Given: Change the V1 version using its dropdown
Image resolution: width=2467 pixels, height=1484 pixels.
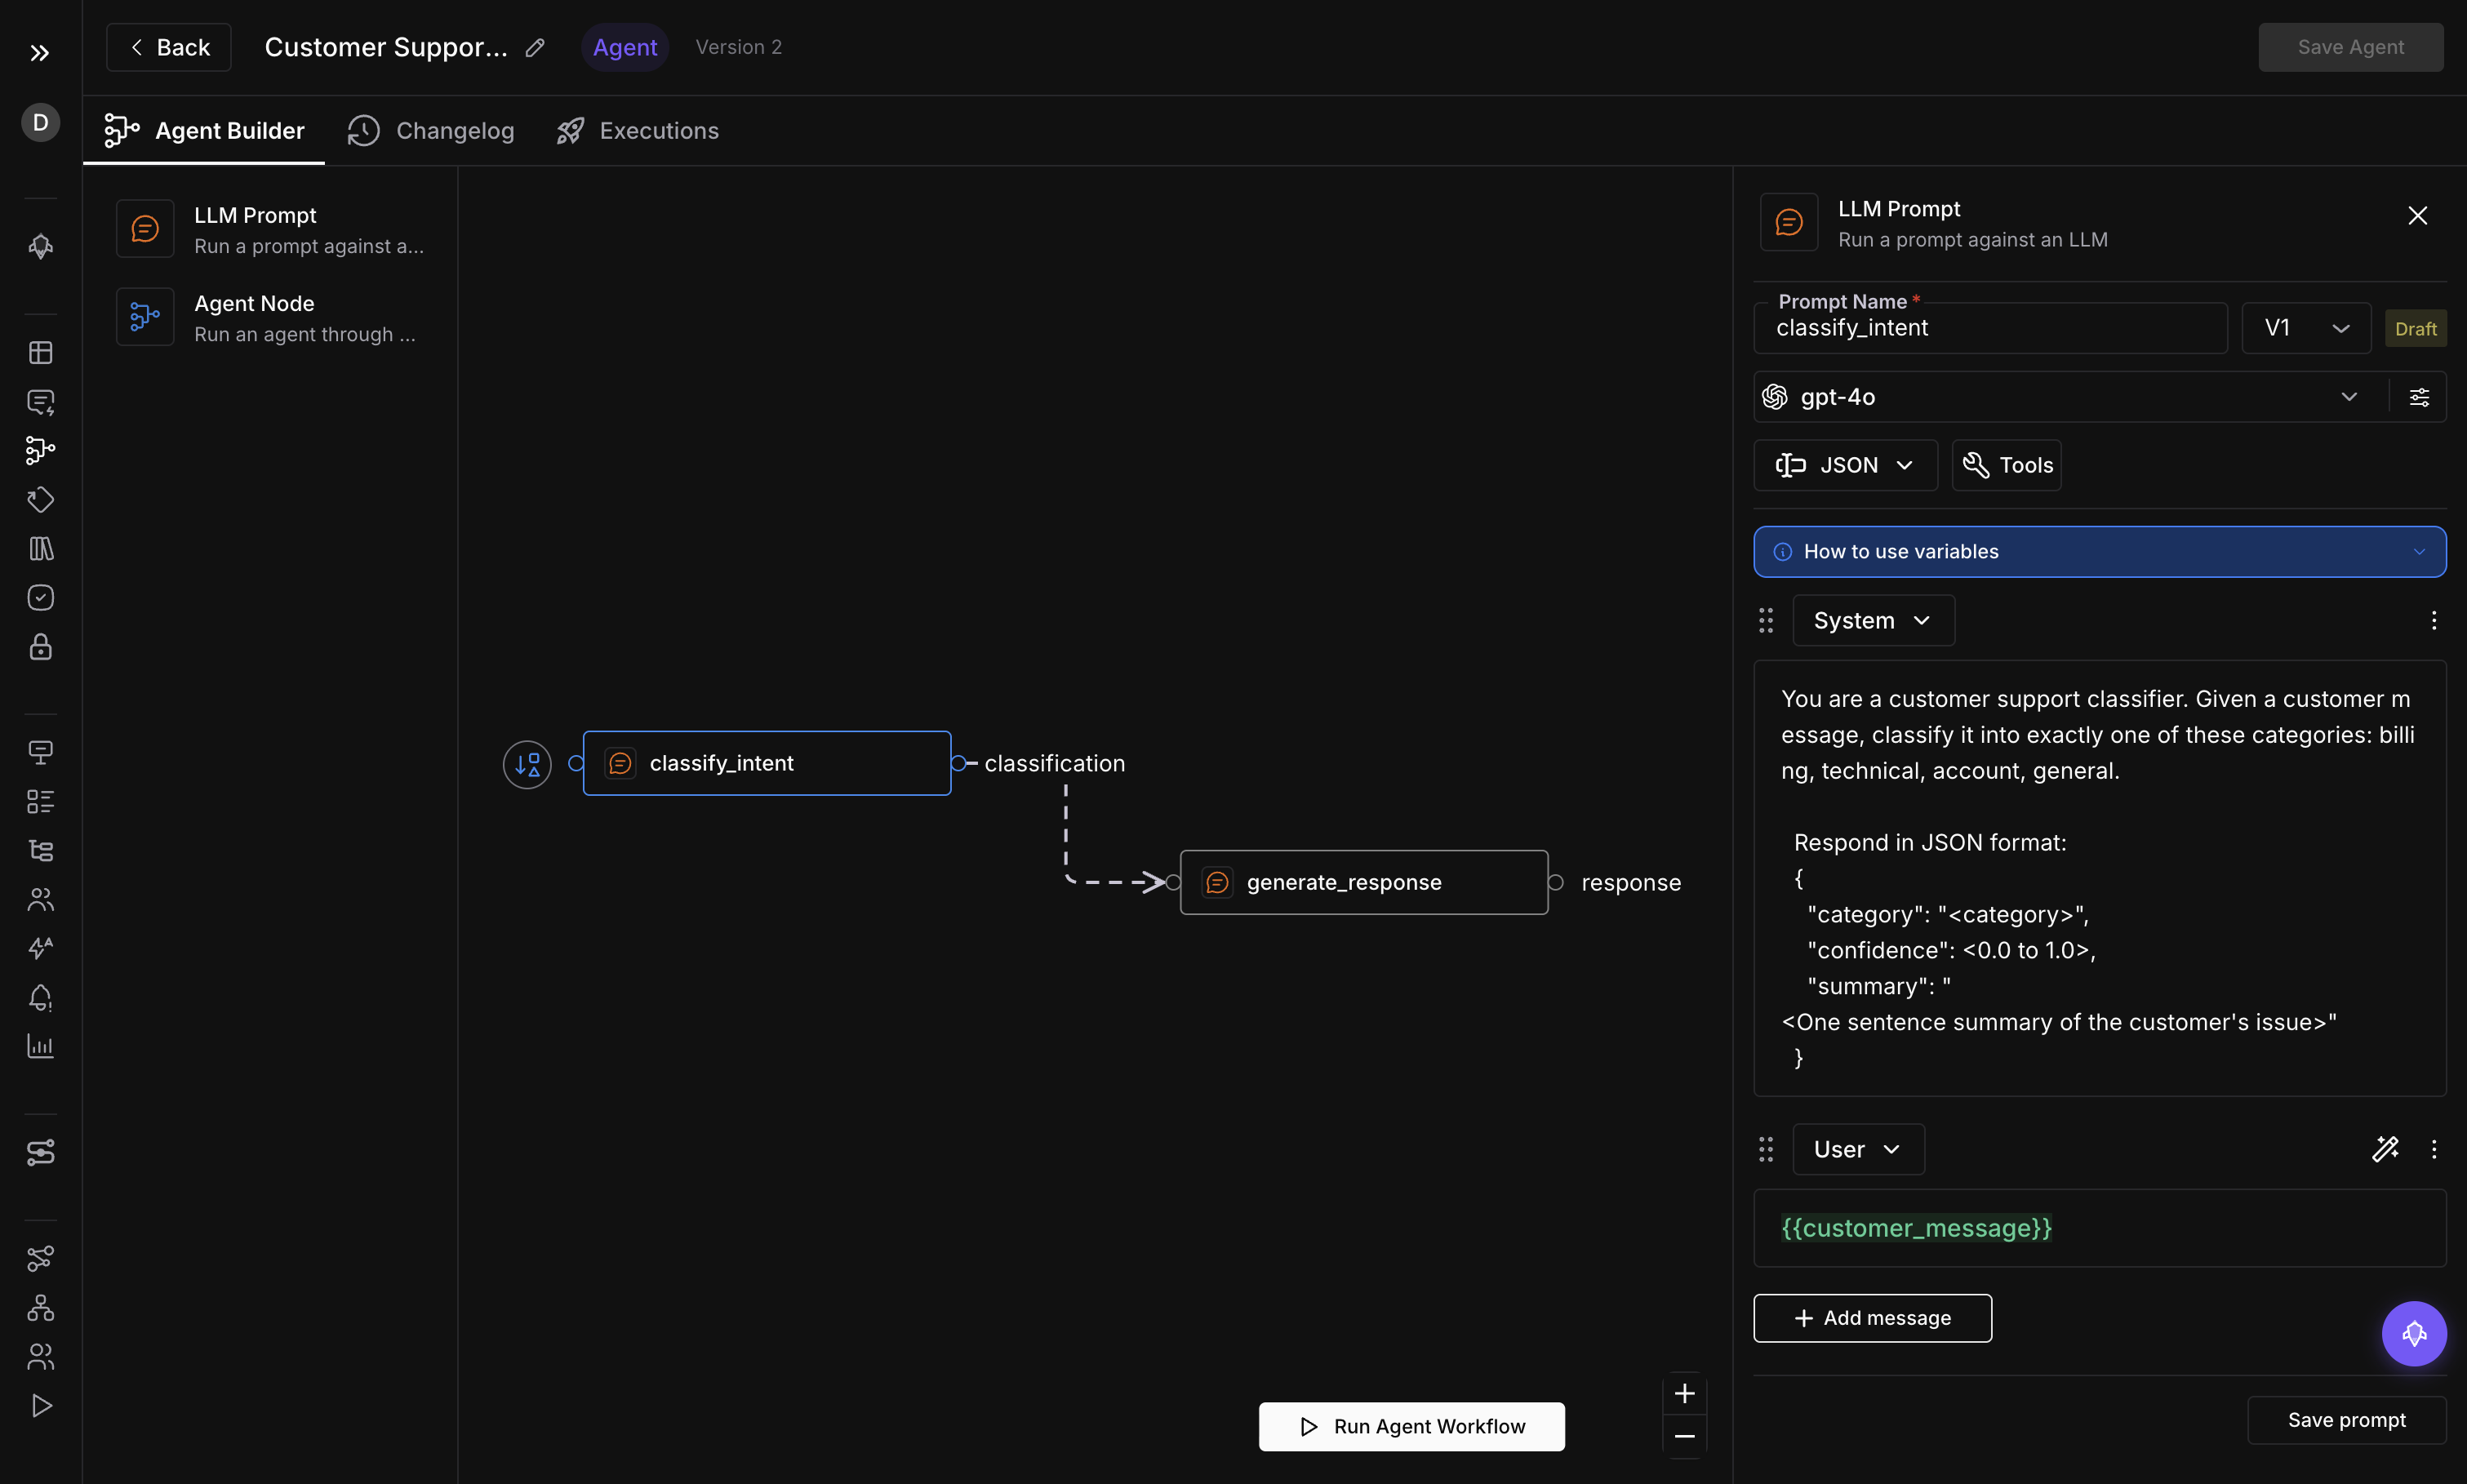Looking at the screenshot, I should click(x=2340, y=327).
